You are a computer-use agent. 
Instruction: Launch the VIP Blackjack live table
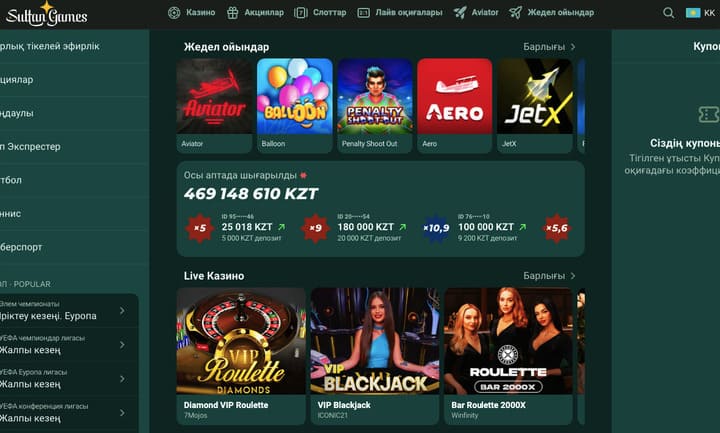coord(375,356)
